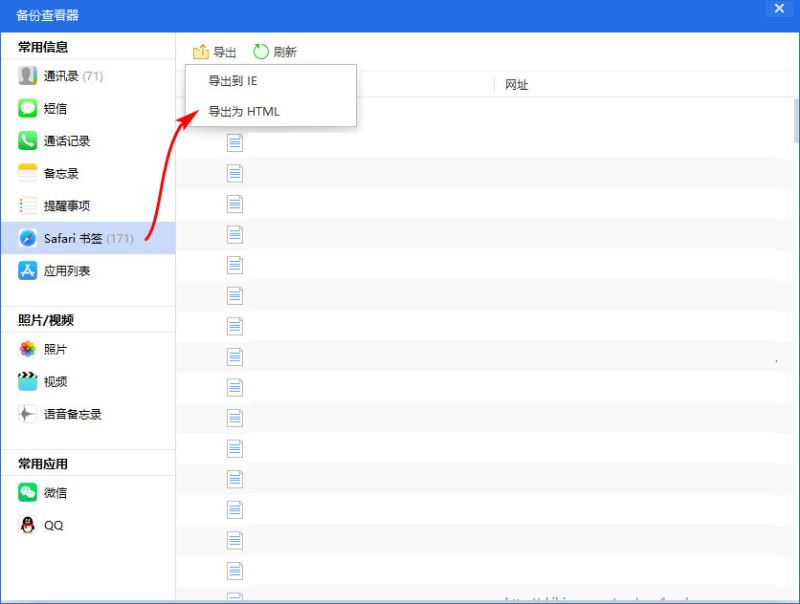Open 通话记录 call history
Viewport: 800px width, 604px height.
click(x=88, y=141)
